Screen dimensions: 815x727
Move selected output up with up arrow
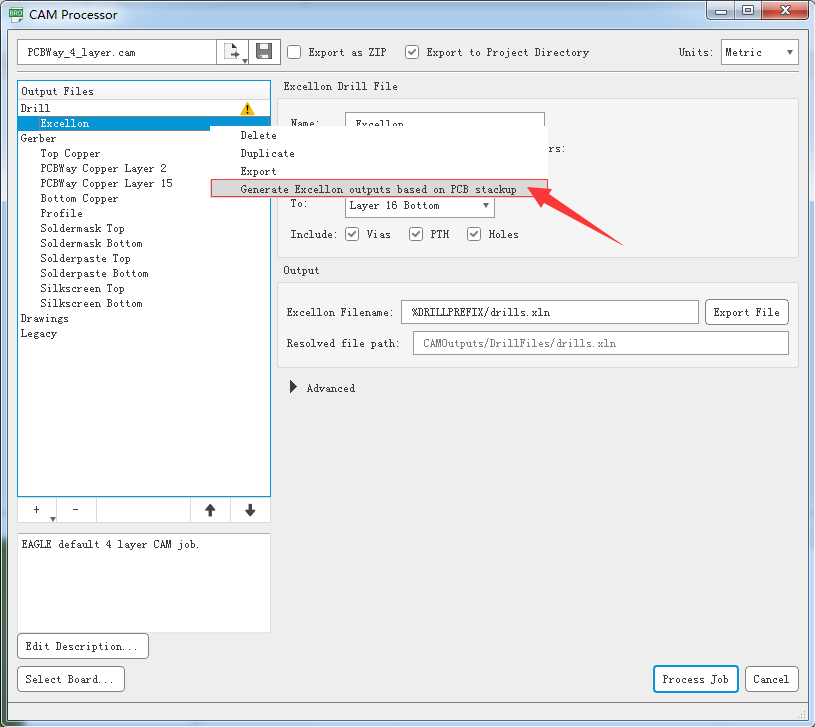click(210, 510)
